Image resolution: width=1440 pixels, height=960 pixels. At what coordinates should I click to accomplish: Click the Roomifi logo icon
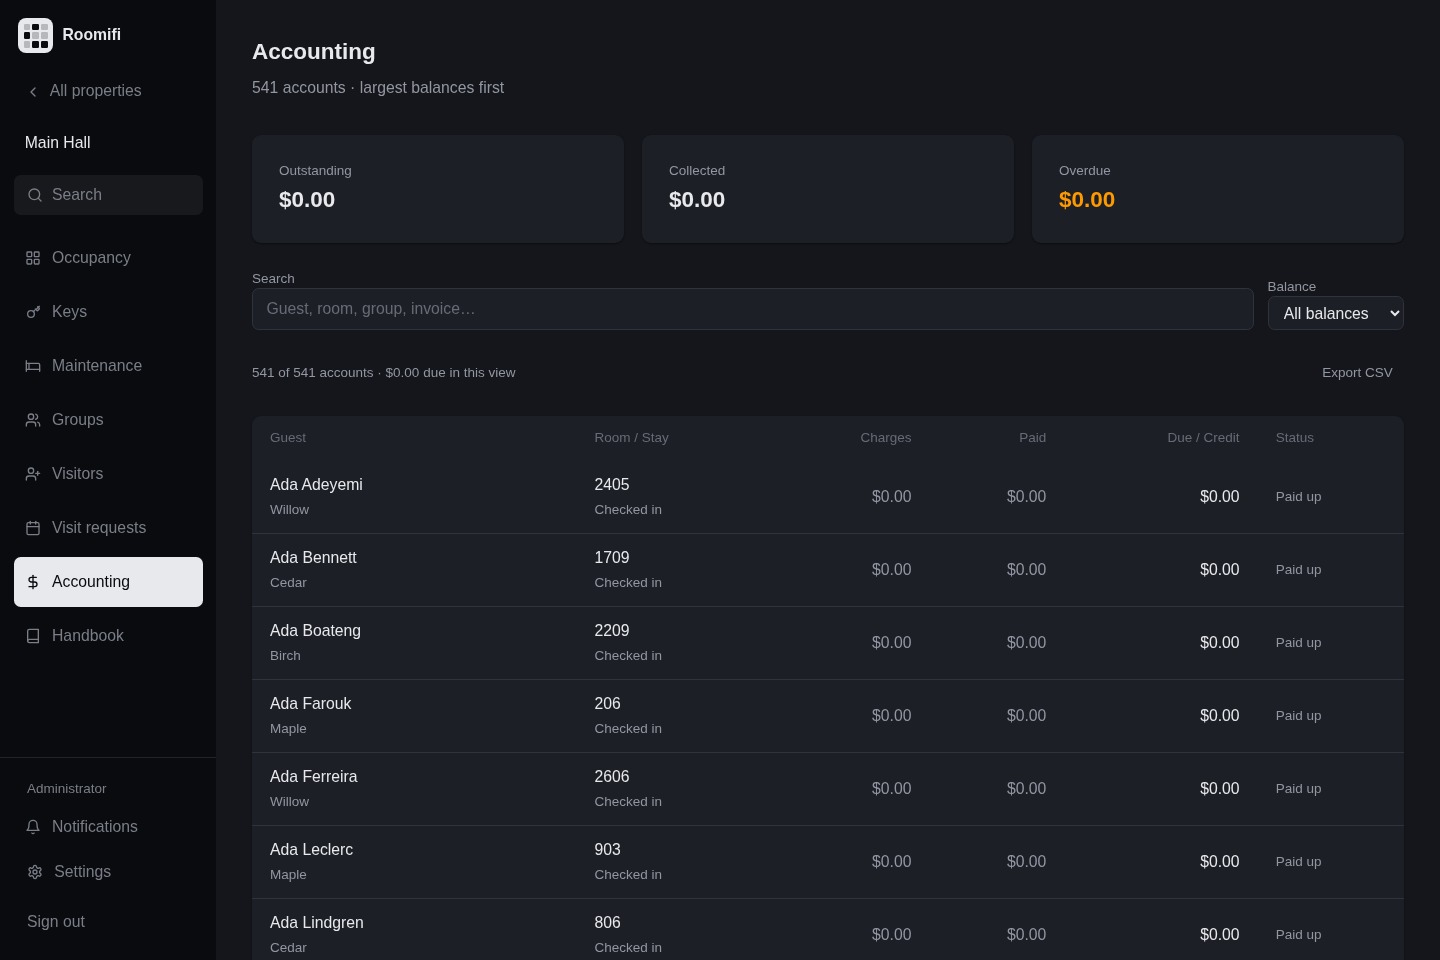click(35, 35)
